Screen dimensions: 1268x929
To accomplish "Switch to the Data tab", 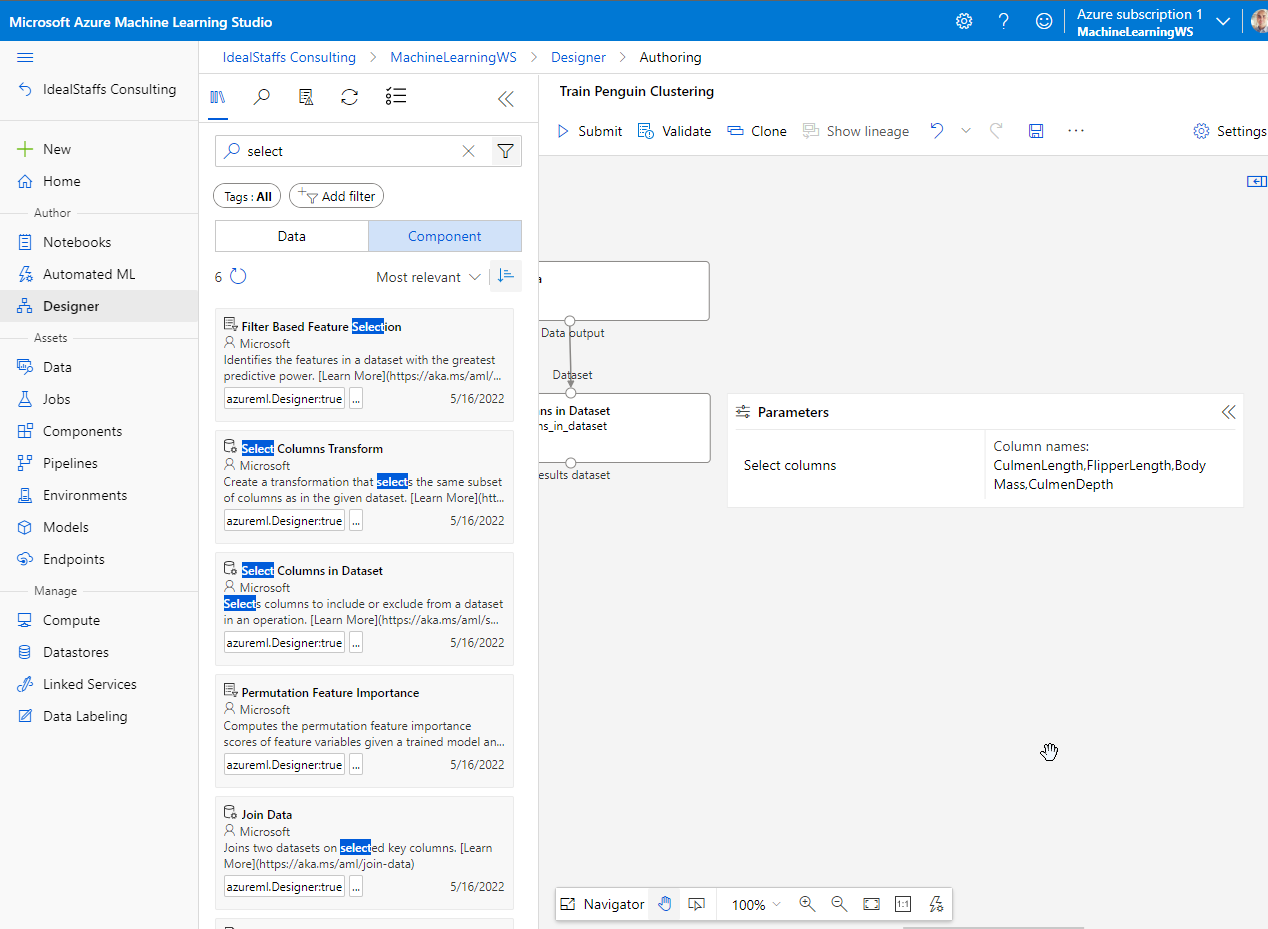I will 292,236.
